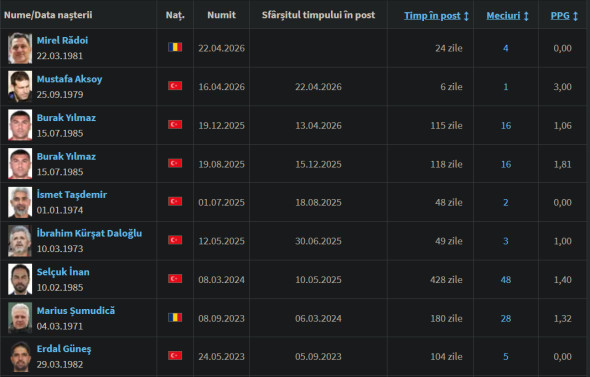Open the 4 matches link for Mirel Rădoi
The image size is (590, 377).
(x=506, y=48)
